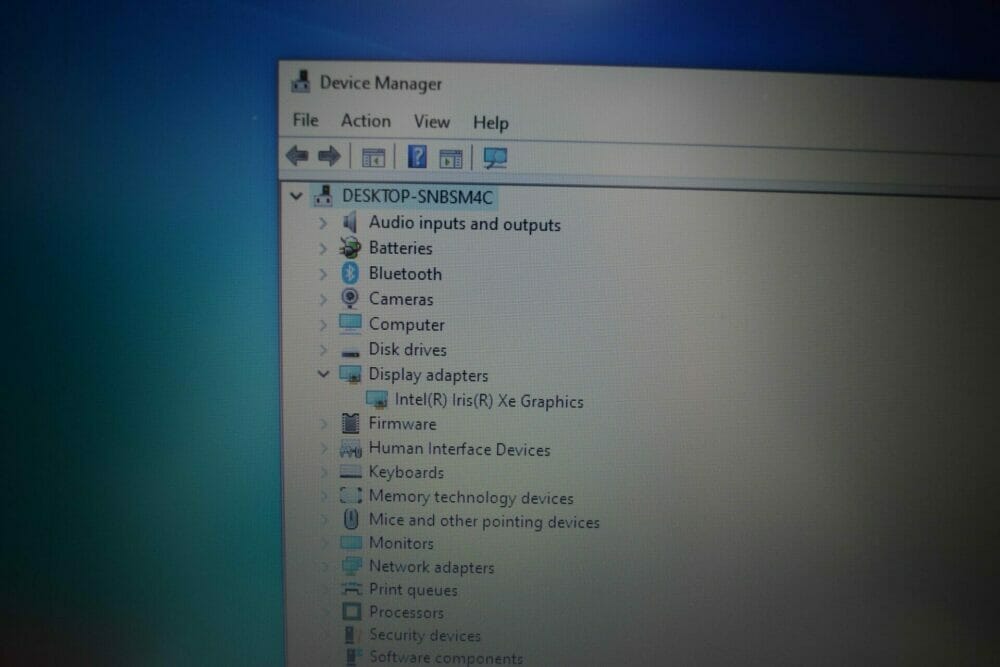Select the Software components label
Image resolution: width=1000 pixels, height=667 pixels.
coord(446,657)
